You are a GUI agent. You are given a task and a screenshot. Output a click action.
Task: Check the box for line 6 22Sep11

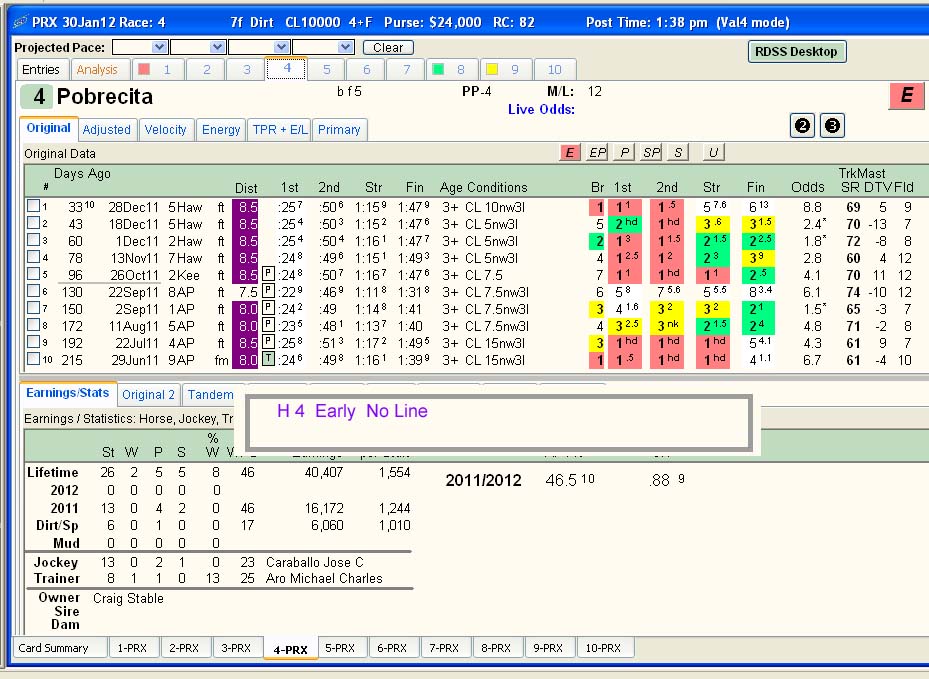click(33, 291)
